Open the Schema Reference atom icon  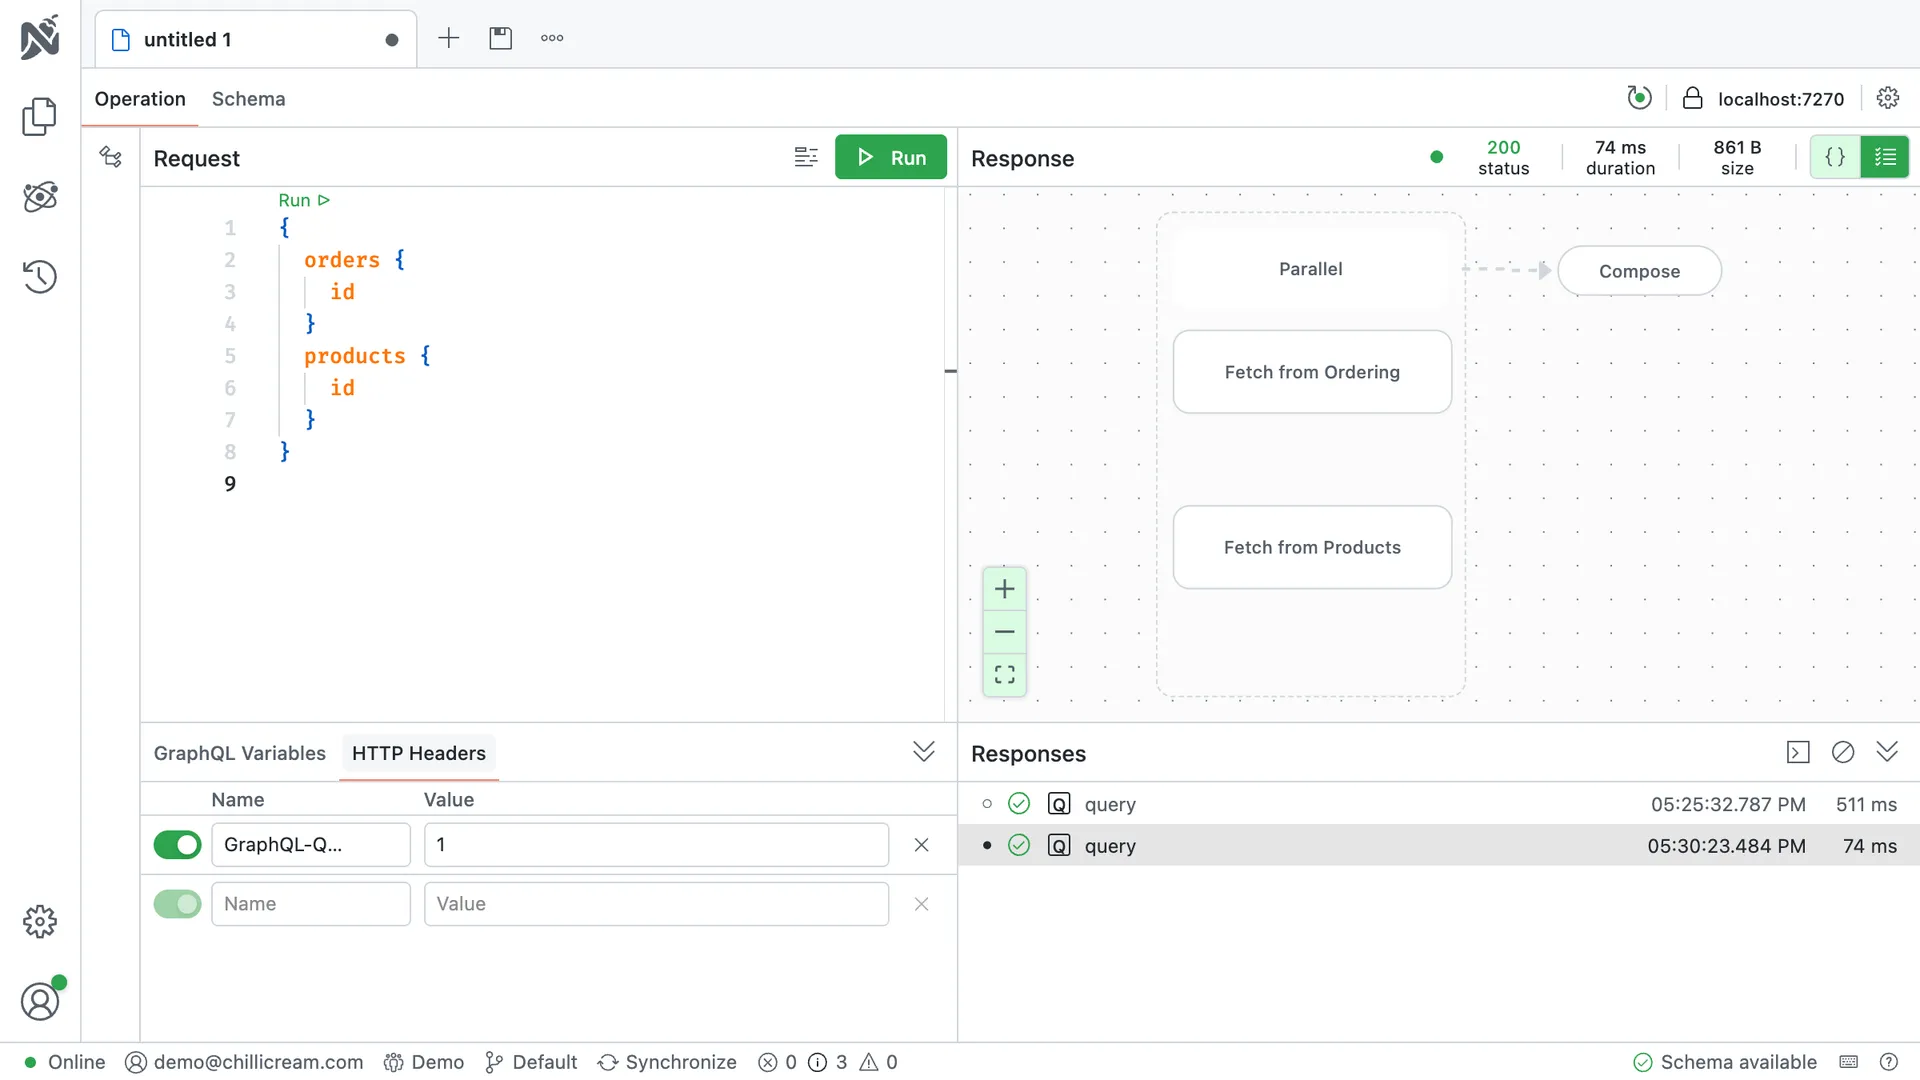[x=40, y=196]
